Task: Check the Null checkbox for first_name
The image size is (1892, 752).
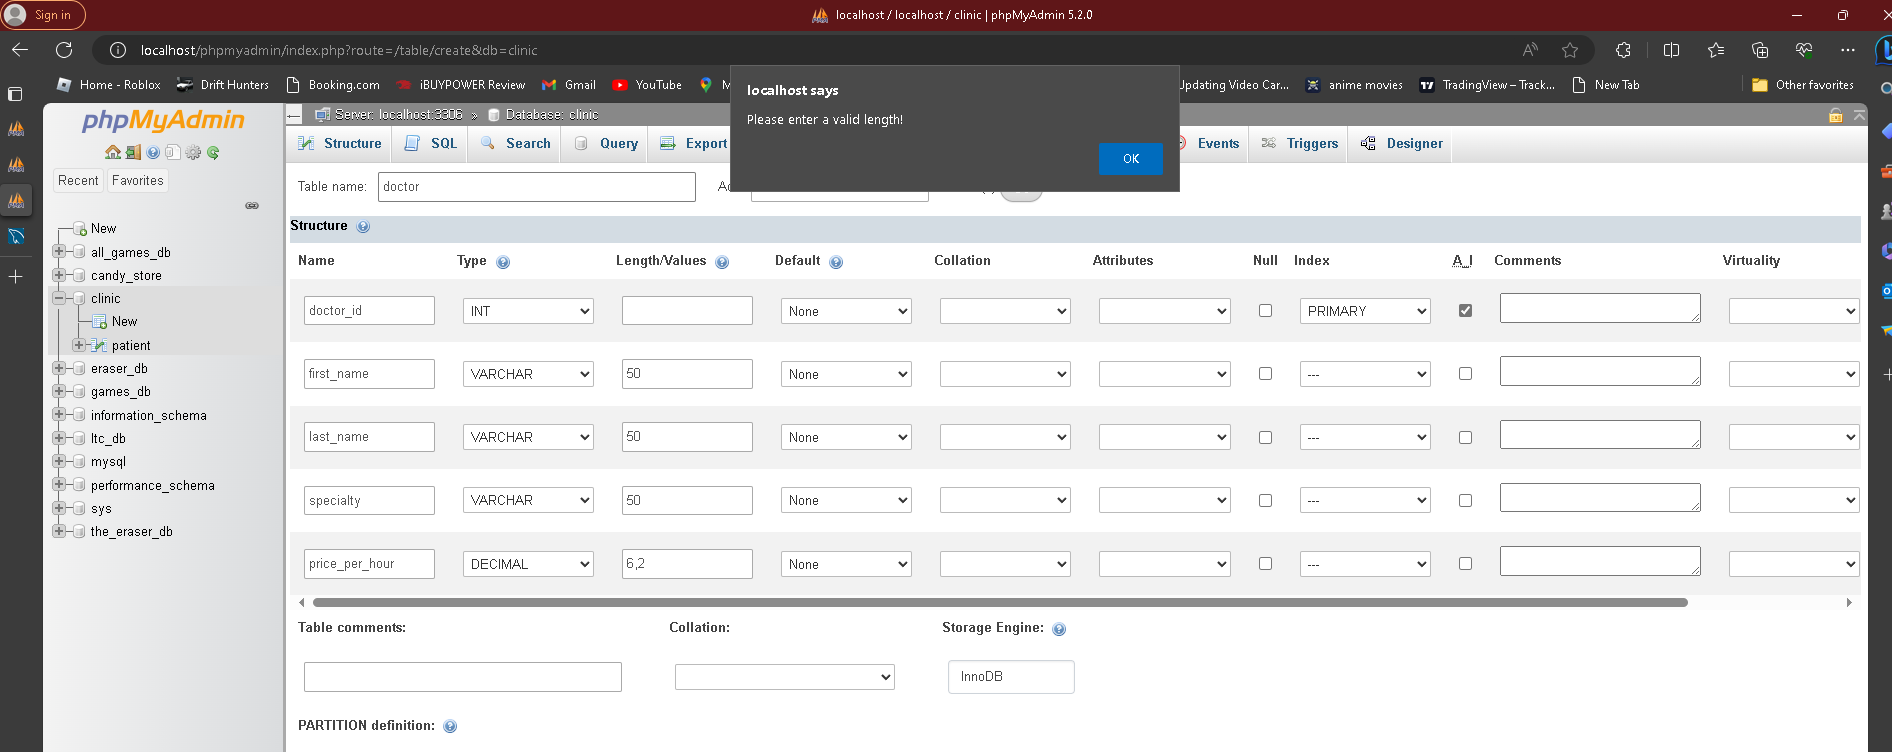Action: click(1265, 374)
